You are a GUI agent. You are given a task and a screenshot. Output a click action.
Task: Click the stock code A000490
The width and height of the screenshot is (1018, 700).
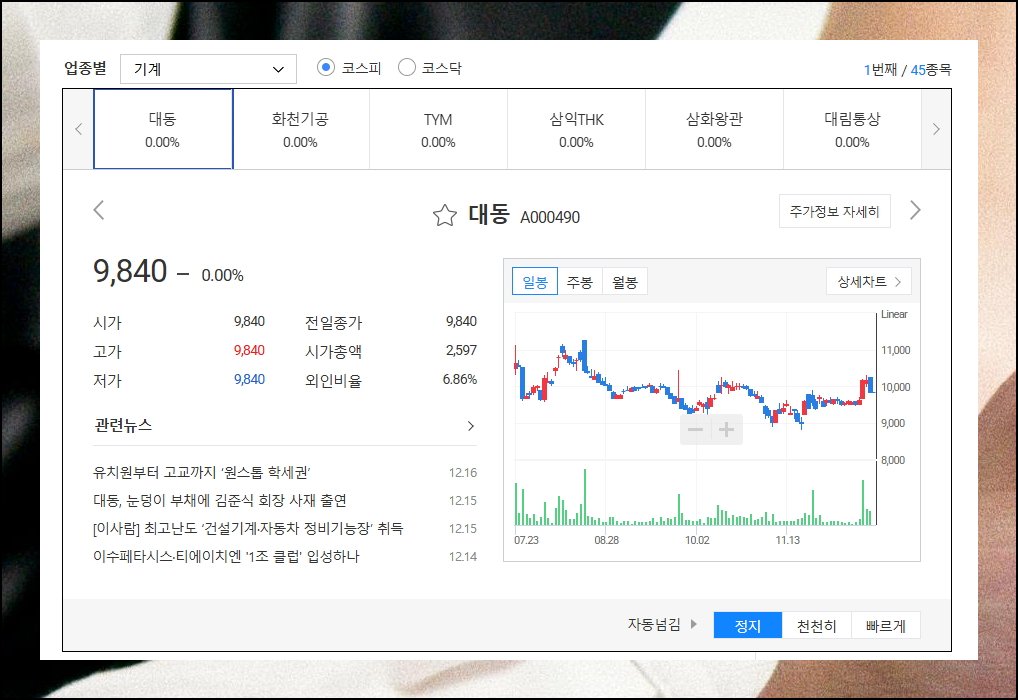[550, 217]
